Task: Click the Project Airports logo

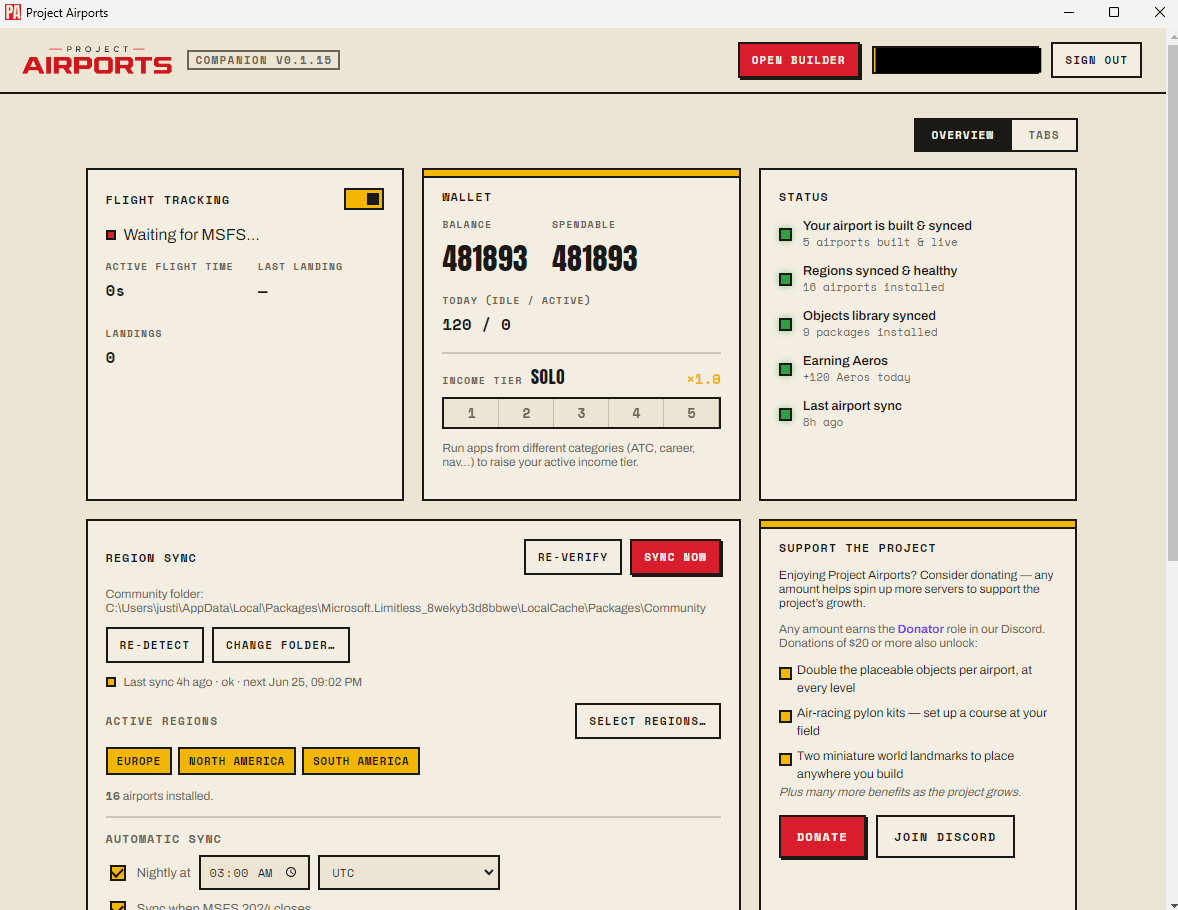Action: [97, 60]
